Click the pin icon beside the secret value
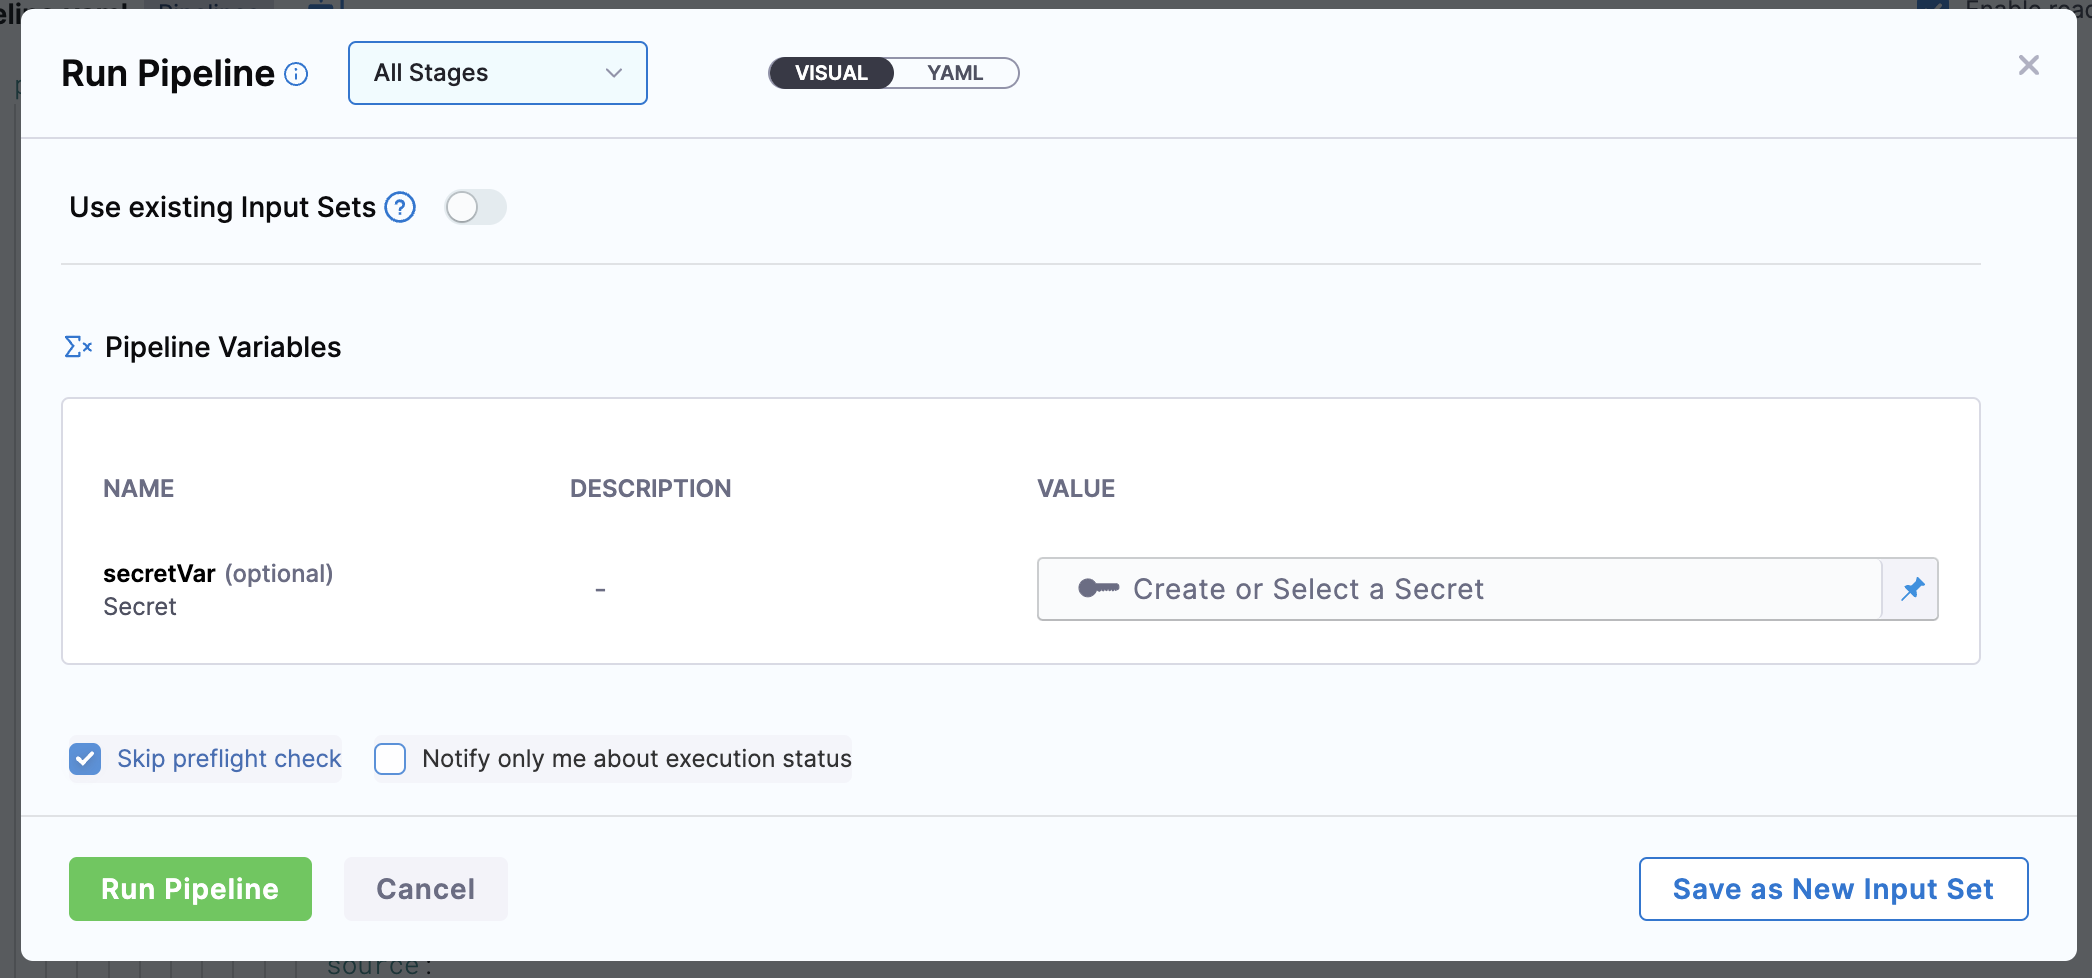Image resolution: width=2092 pixels, height=978 pixels. pos(1912,589)
